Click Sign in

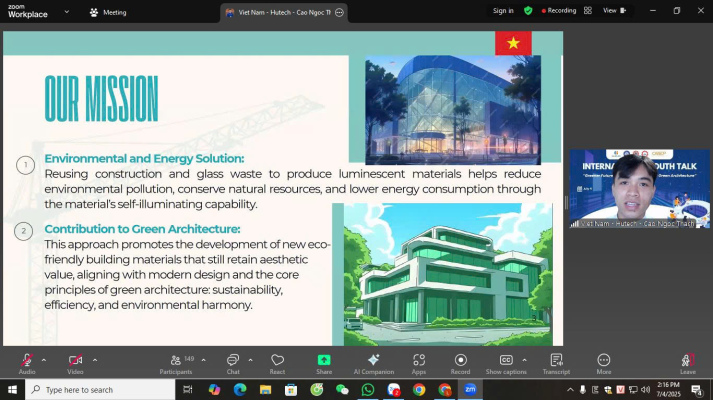pos(503,10)
